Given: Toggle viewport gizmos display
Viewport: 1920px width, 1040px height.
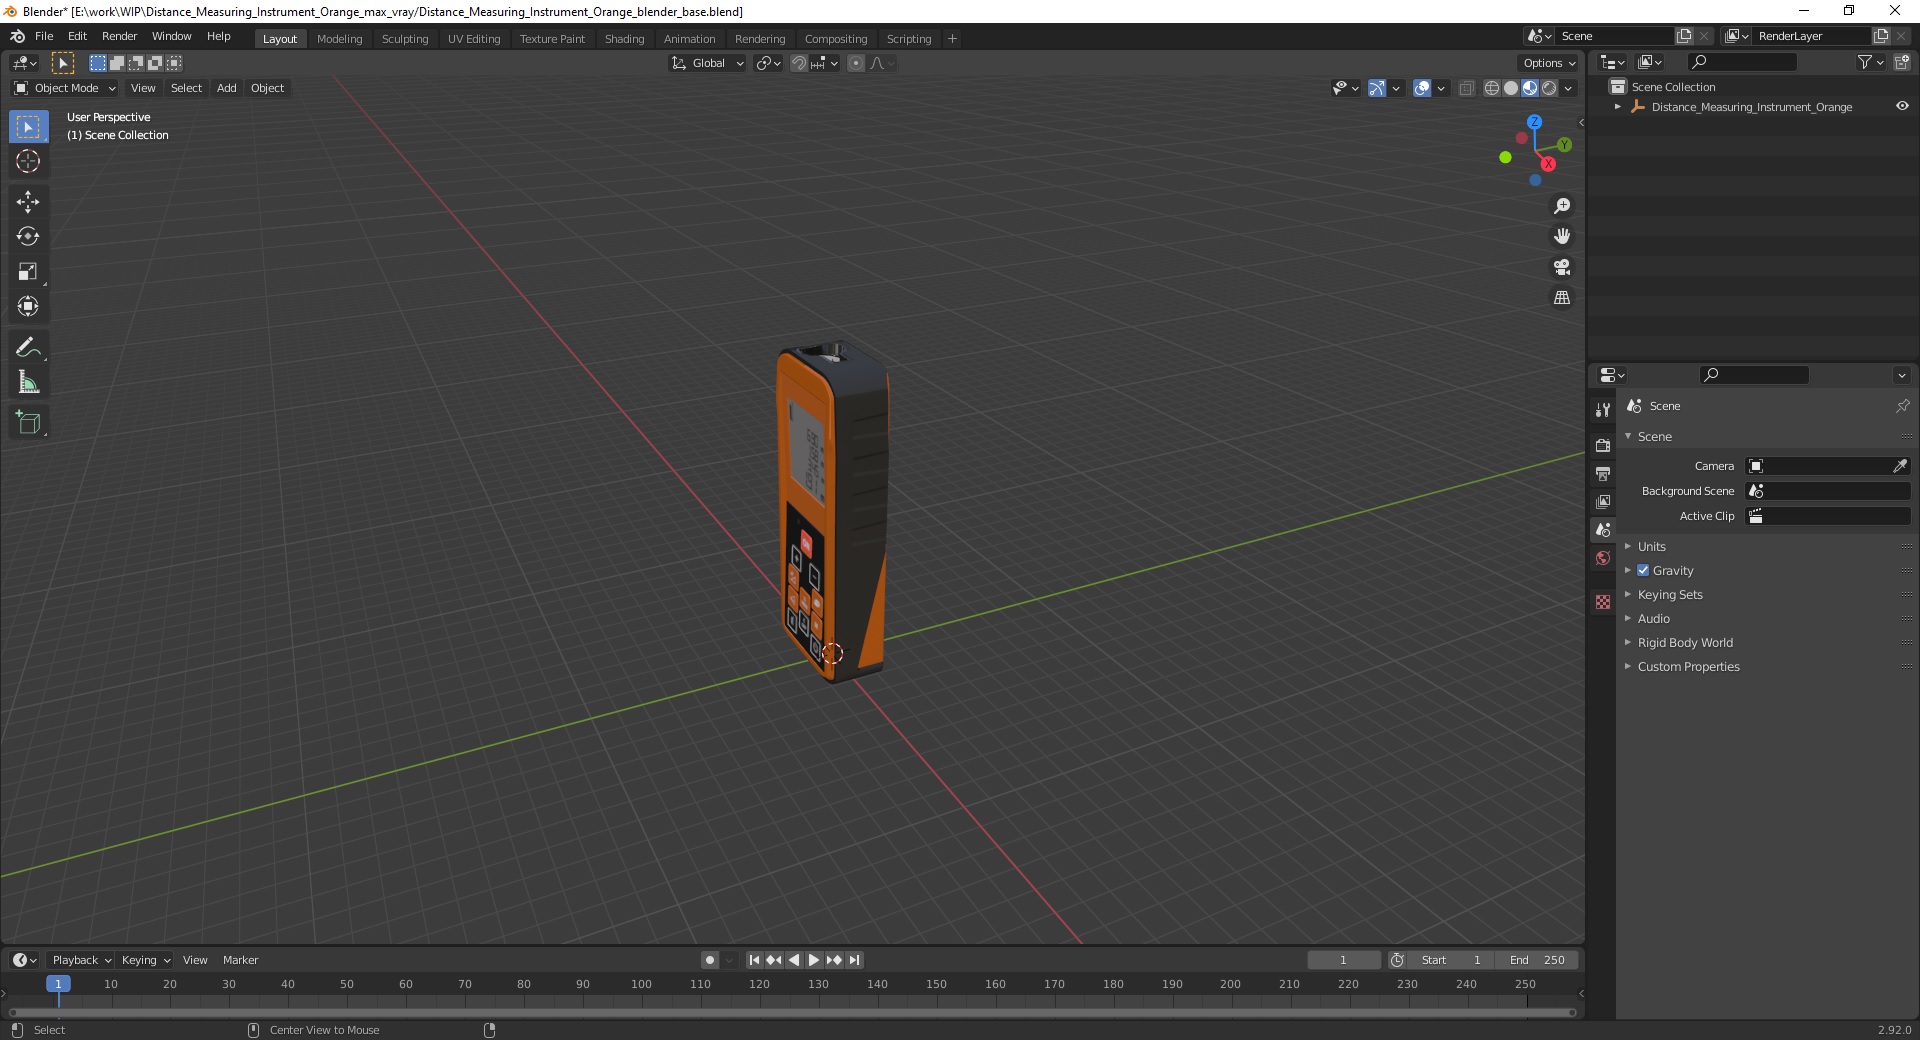Looking at the screenshot, I should click(1377, 88).
